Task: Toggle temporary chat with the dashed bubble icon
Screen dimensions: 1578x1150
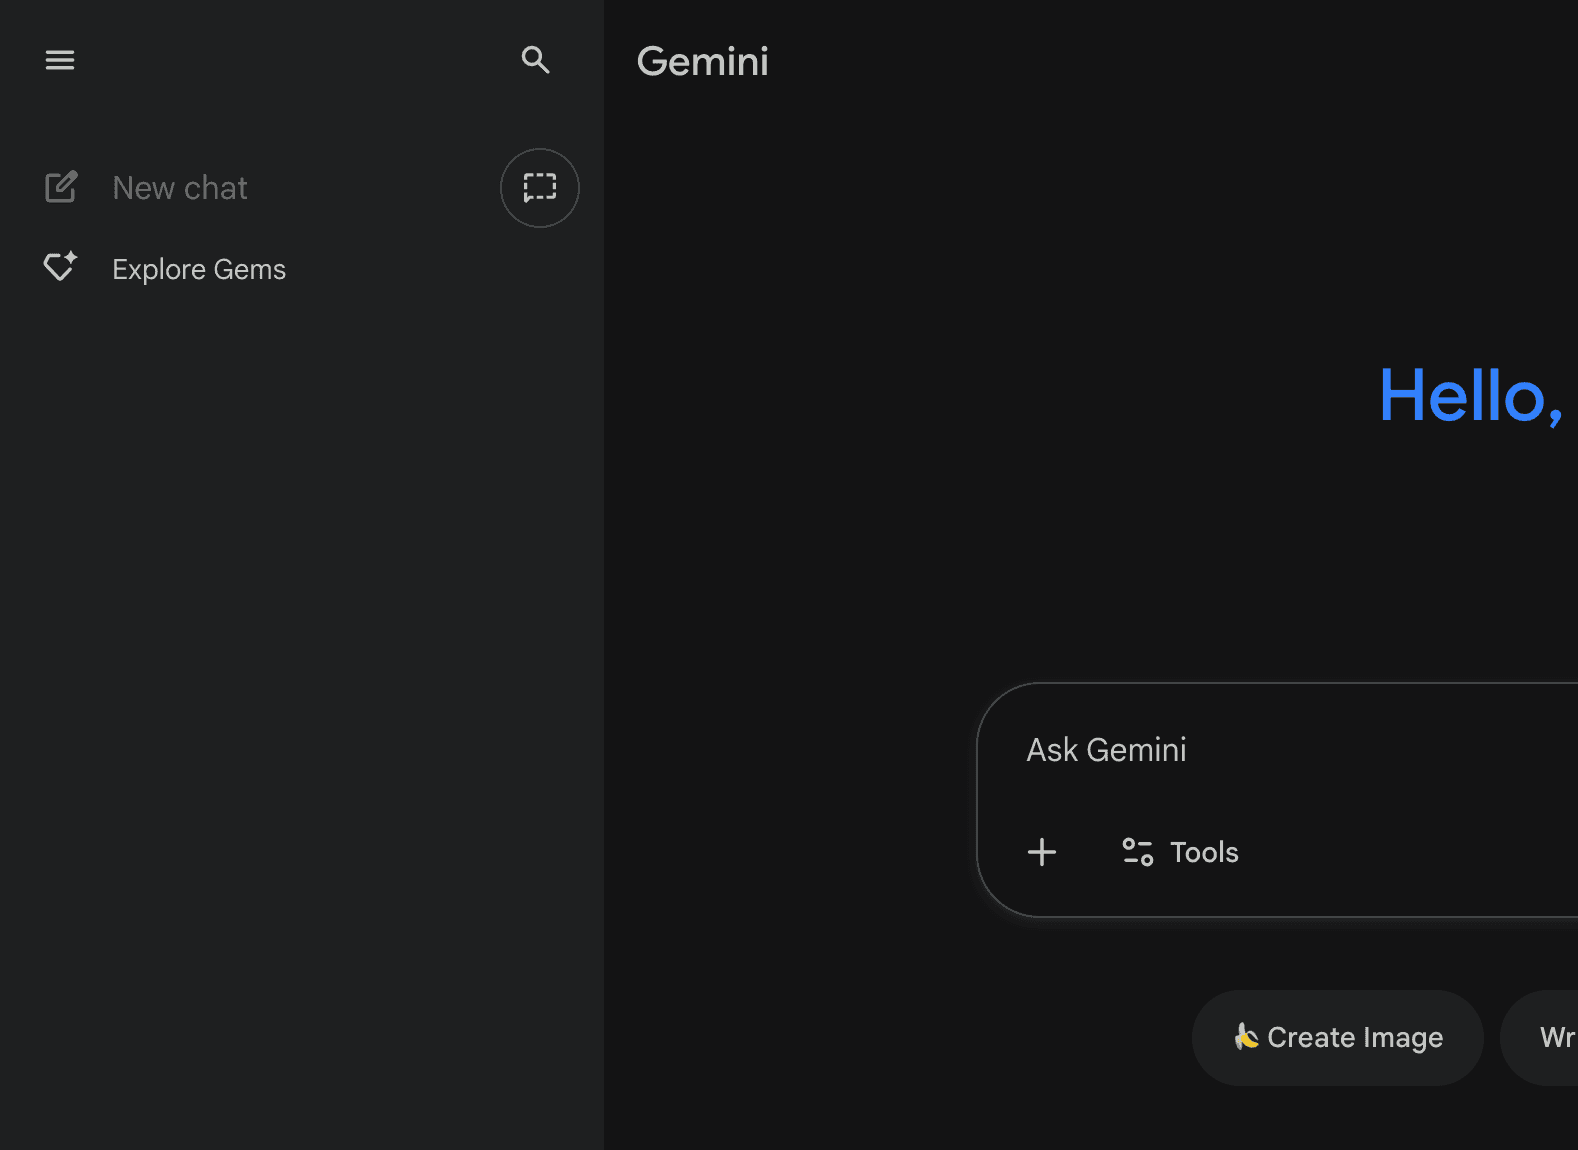Action: [540, 188]
